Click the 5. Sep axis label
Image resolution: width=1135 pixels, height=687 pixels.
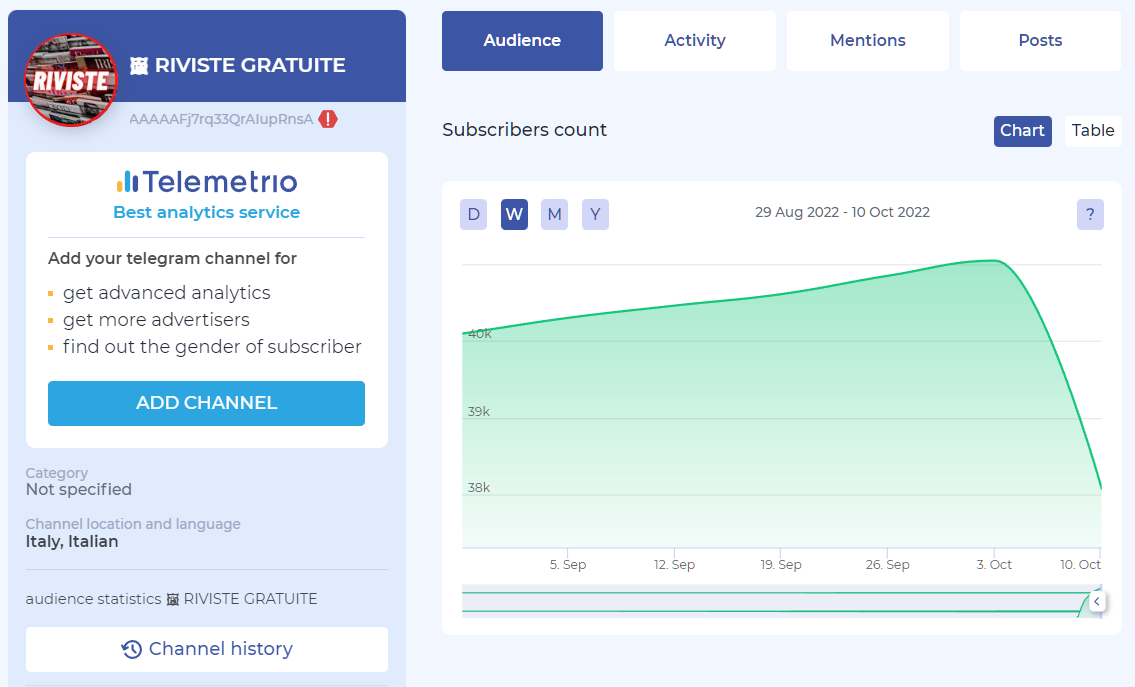pyautogui.click(x=568, y=565)
